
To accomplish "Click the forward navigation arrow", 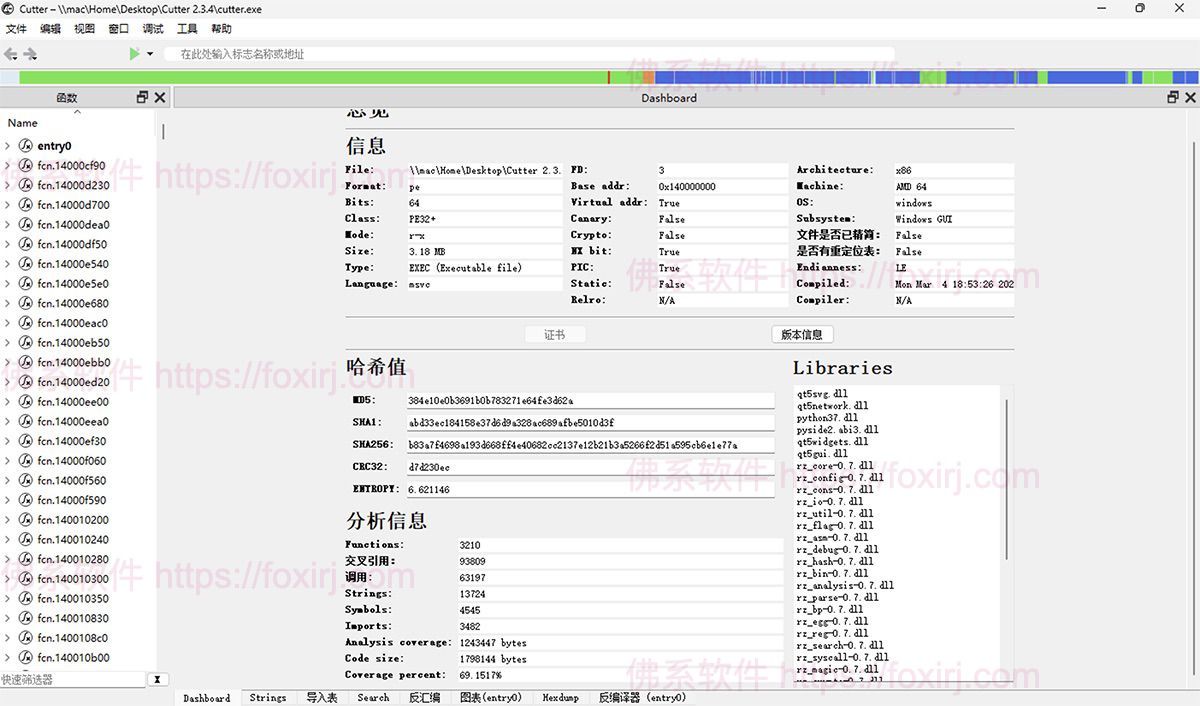I will coord(30,54).
